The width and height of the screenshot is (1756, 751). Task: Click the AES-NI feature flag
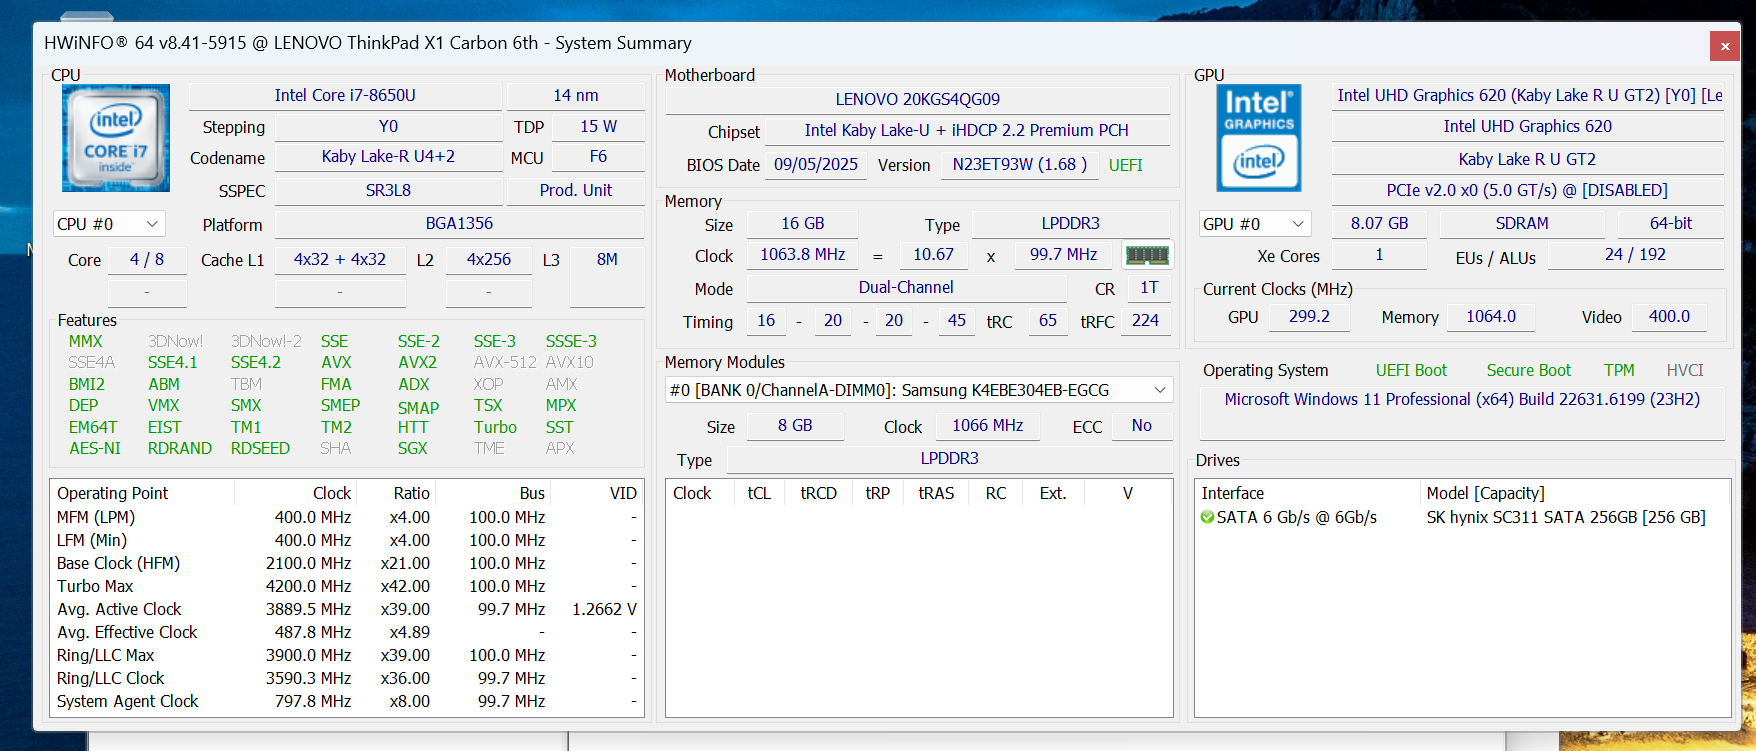click(x=95, y=449)
